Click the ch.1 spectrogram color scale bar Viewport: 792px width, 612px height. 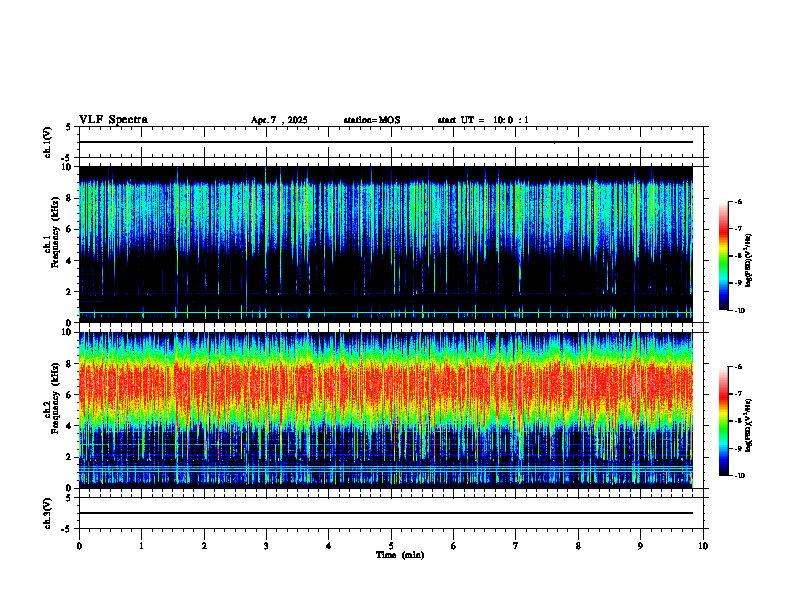[723, 256]
